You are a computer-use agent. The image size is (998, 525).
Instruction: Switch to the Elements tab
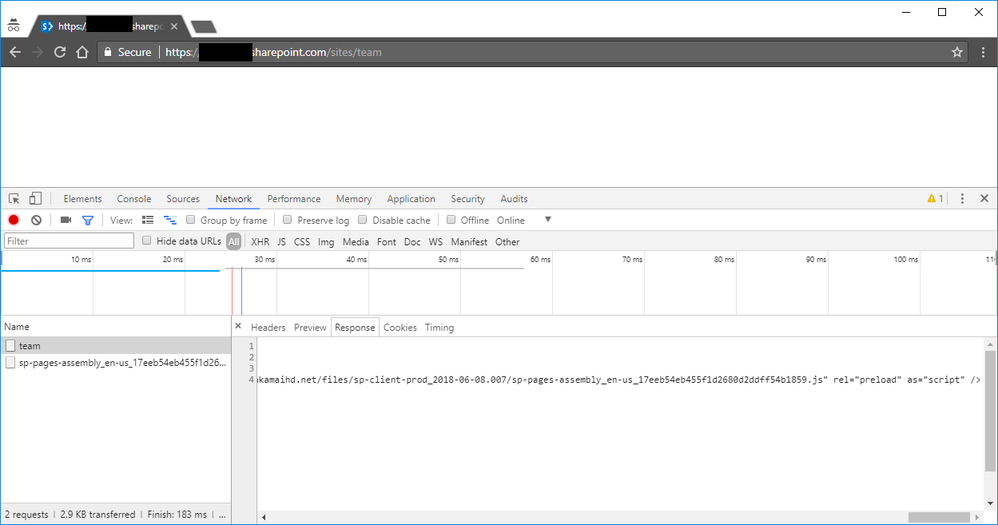coord(82,199)
